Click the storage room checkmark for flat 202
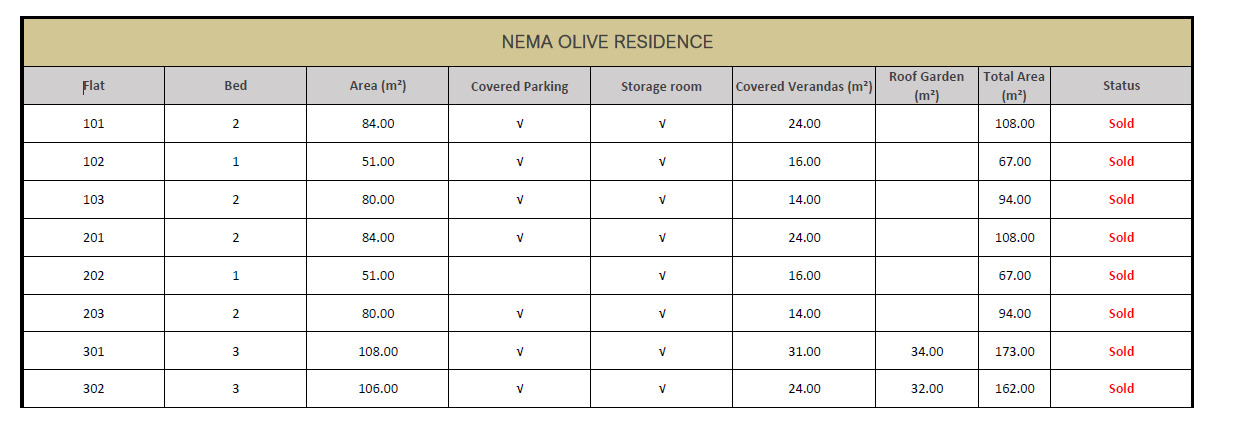 pyautogui.click(x=661, y=276)
